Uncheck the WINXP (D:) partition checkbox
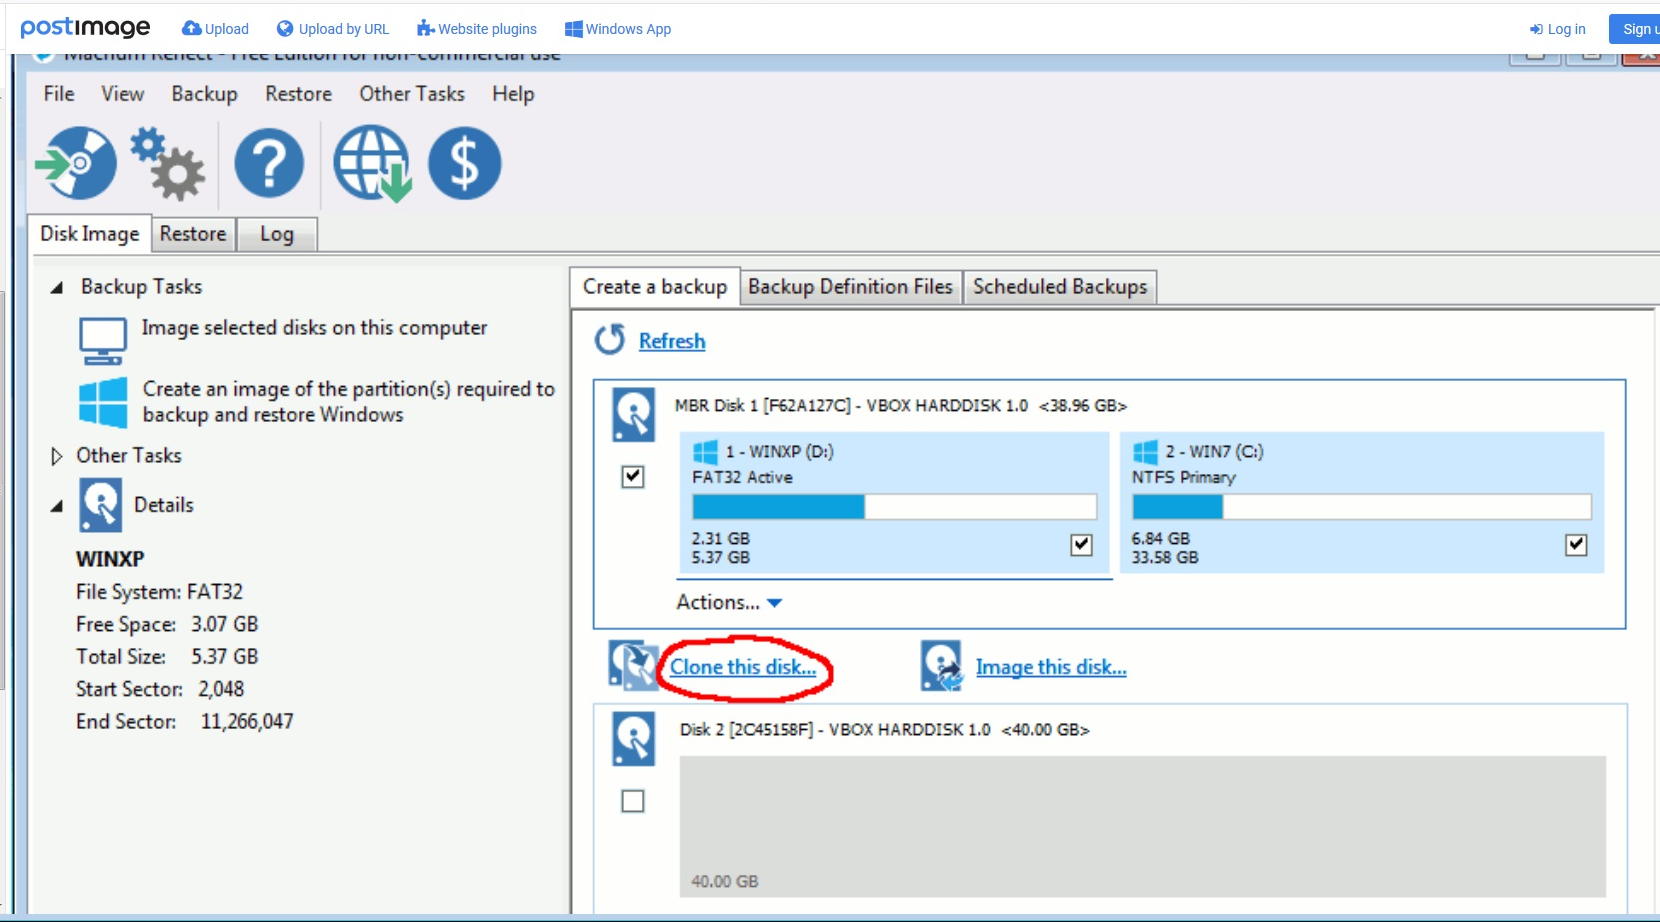 click(1081, 545)
